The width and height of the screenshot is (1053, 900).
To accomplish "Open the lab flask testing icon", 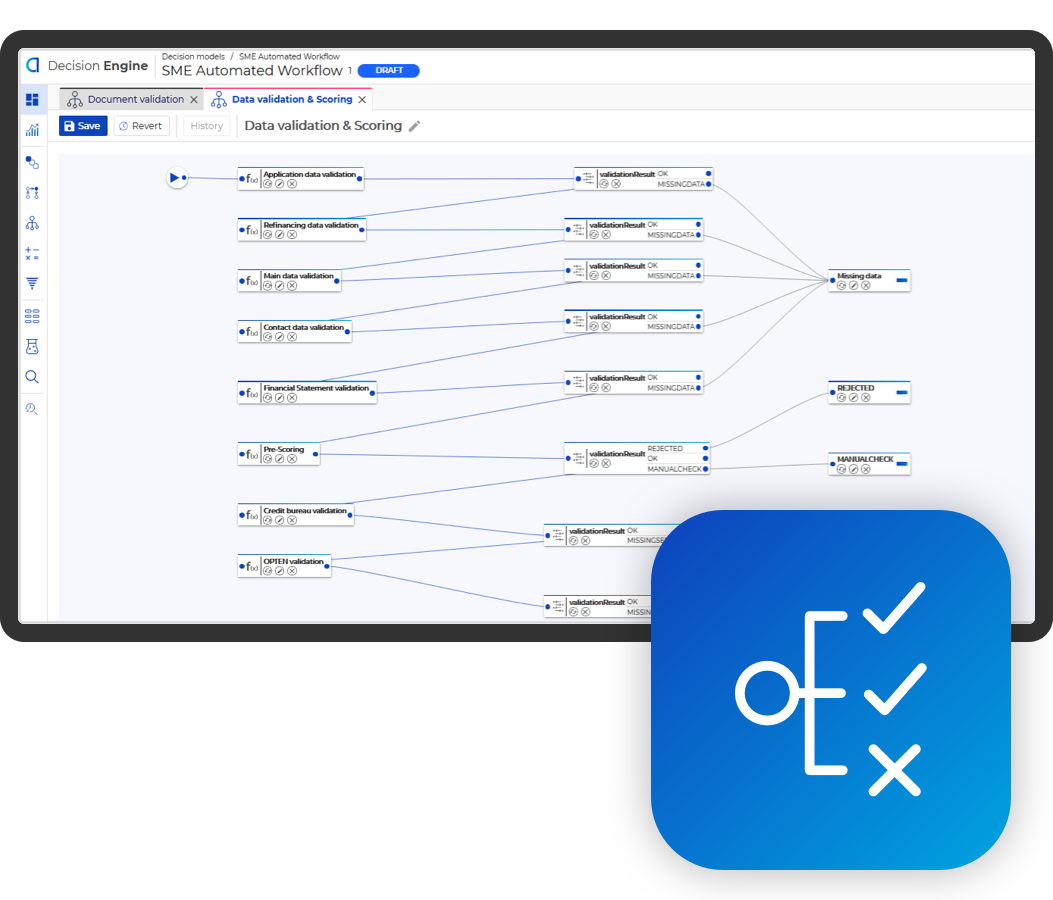I will (32, 347).
